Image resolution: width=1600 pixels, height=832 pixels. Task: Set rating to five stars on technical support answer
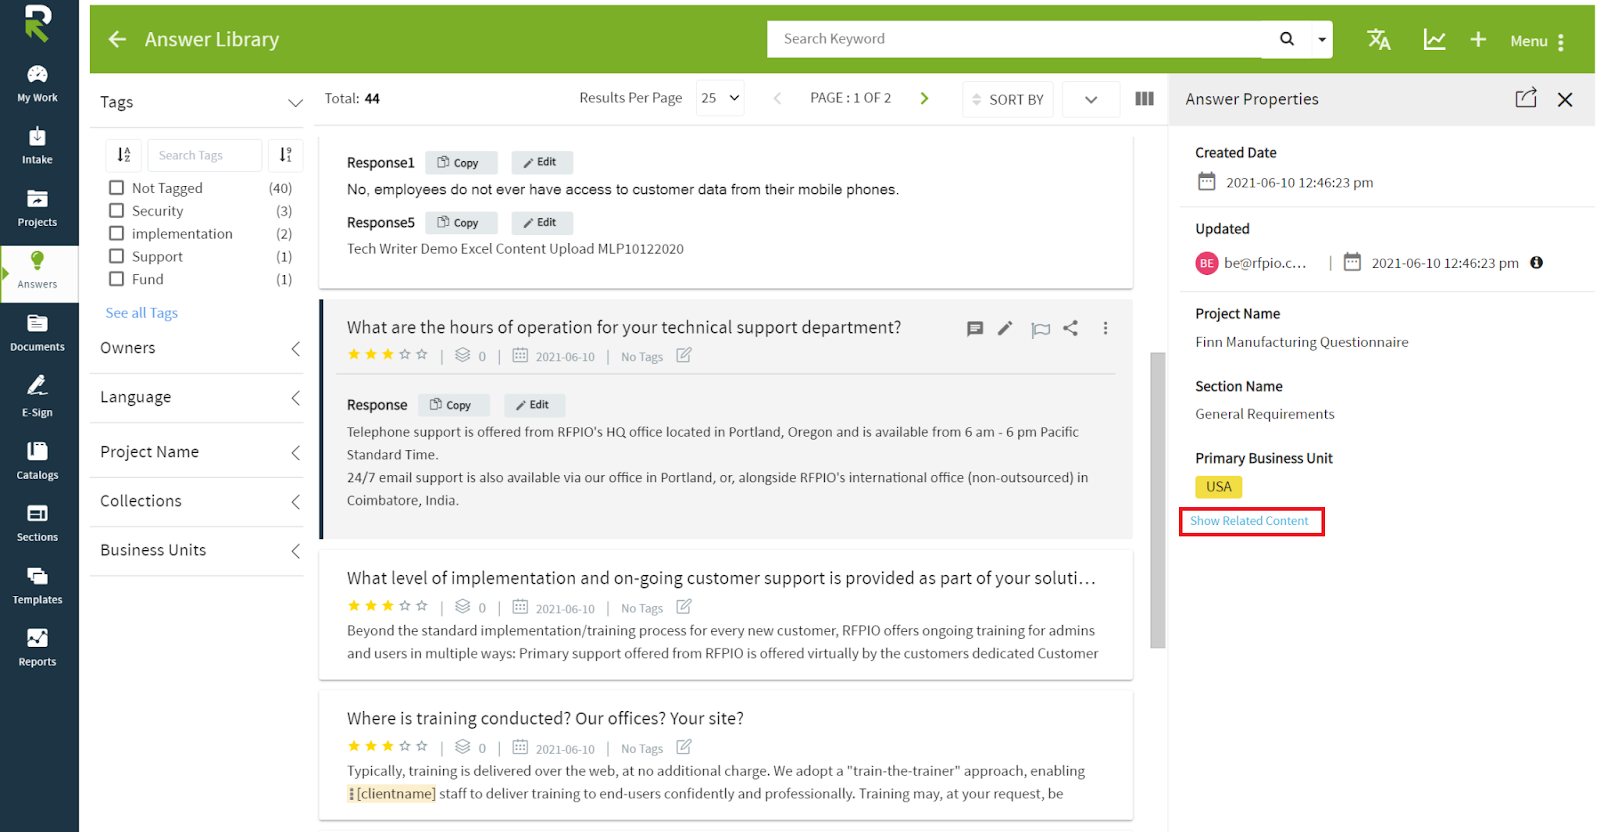click(422, 355)
